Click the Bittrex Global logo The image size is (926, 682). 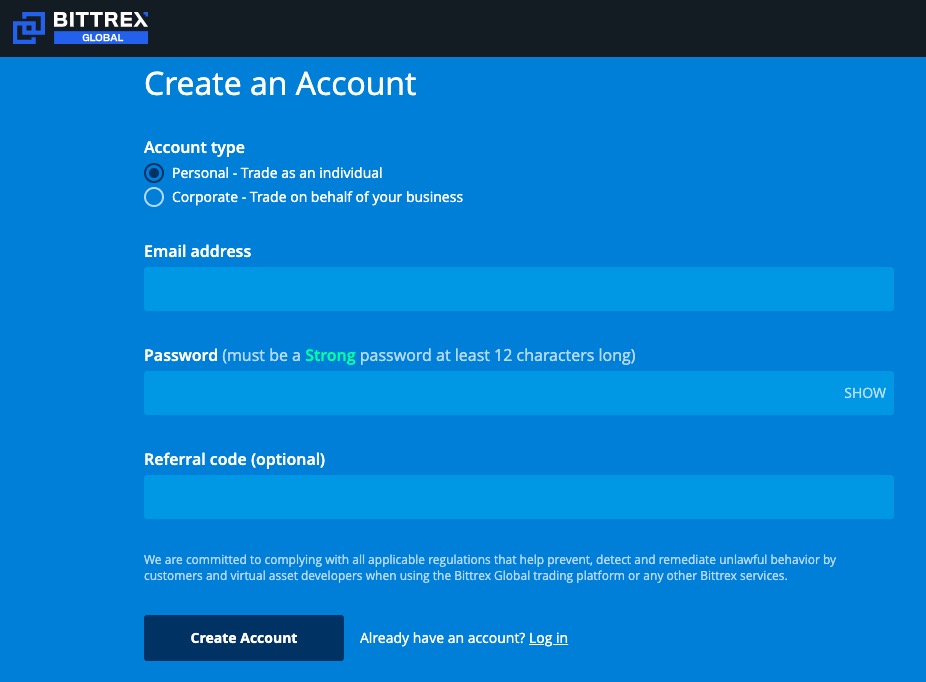coord(80,28)
